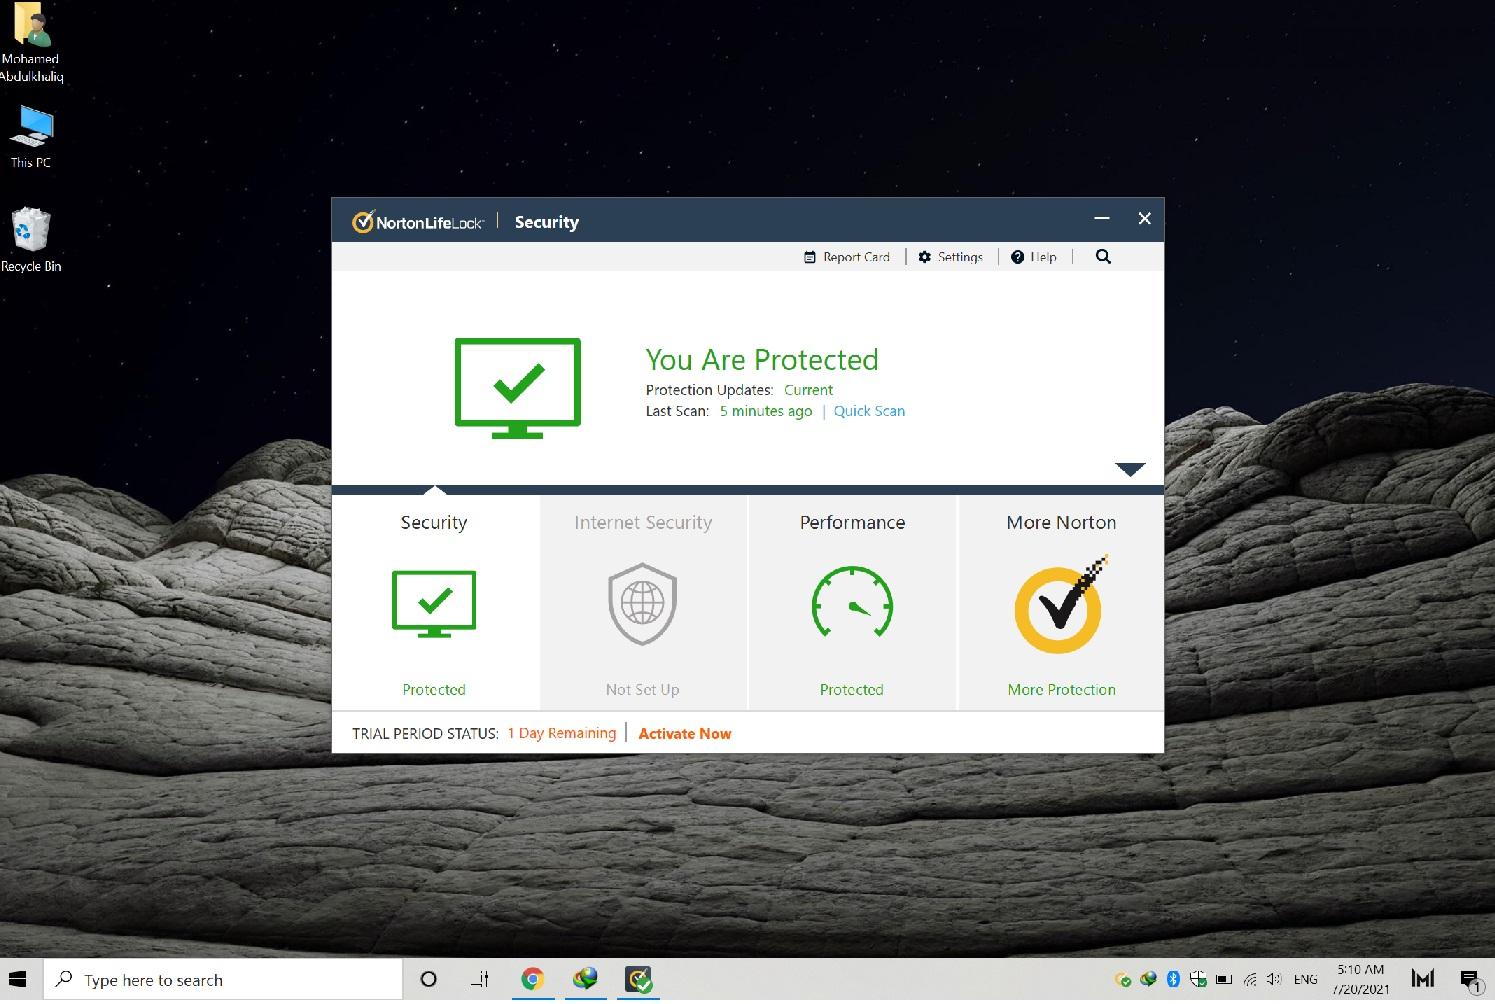This screenshot has width=1495, height=1004.
Task: Click the You Are Protected heading
Action: [762, 360]
